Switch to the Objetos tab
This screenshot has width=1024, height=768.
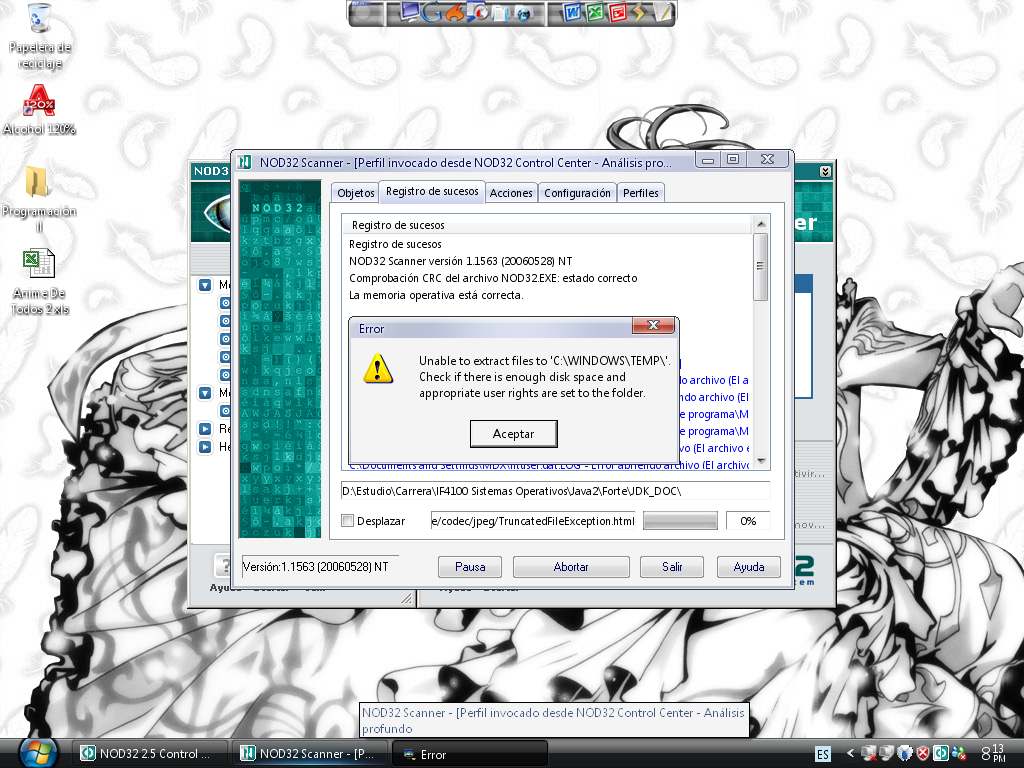click(x=356, y=193)
